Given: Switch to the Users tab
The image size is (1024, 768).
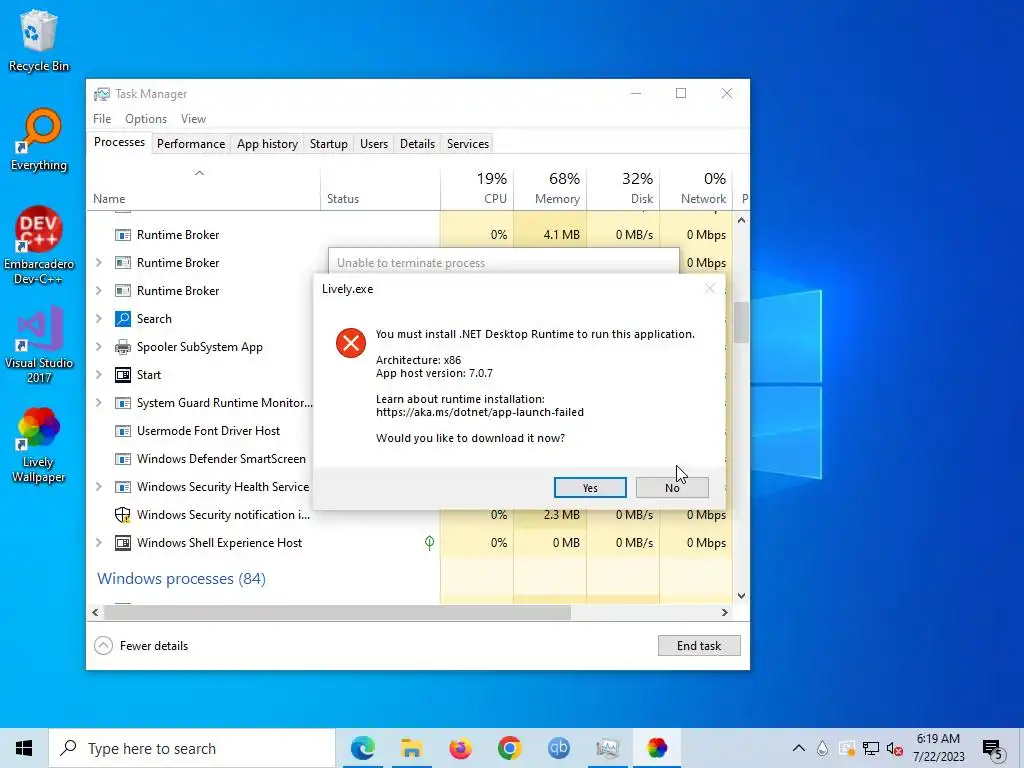Looking at the screenshot, I should pos(374,144).
